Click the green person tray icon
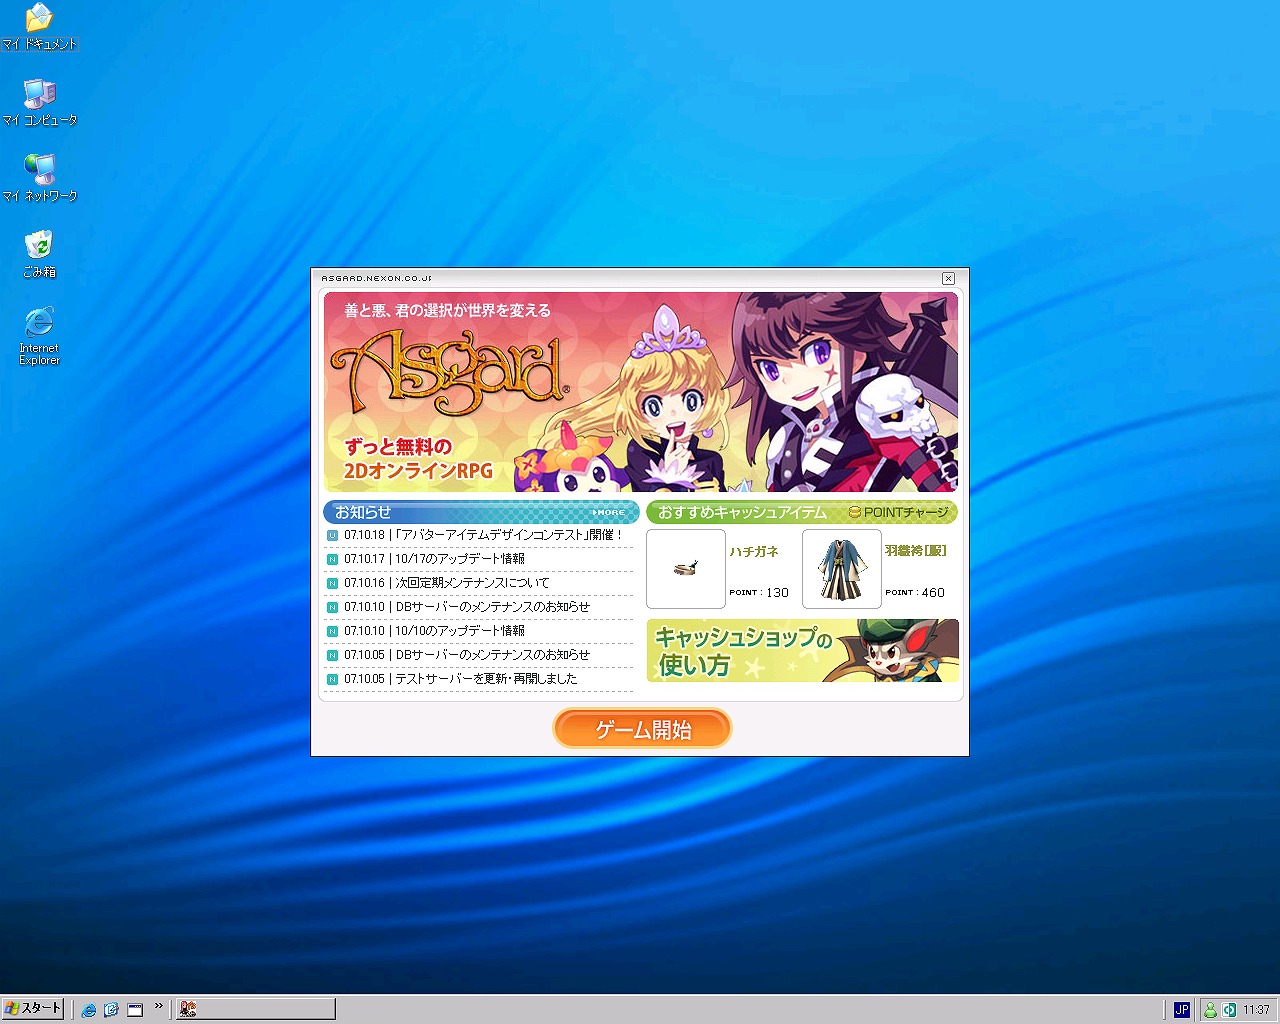The height and width of the screenshot is (1024, 1280). 1210,1010
